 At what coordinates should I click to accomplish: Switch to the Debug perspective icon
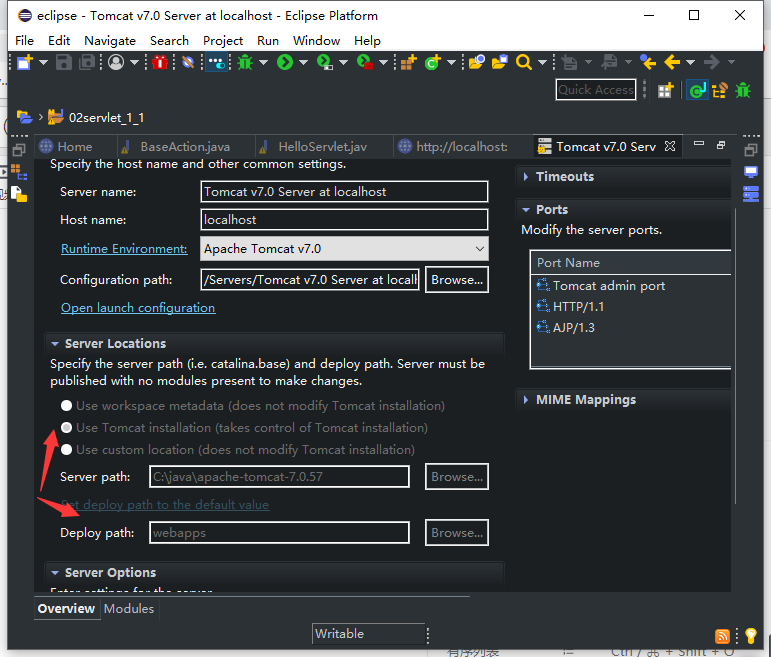pyautogui.click(x=743, y=90)
